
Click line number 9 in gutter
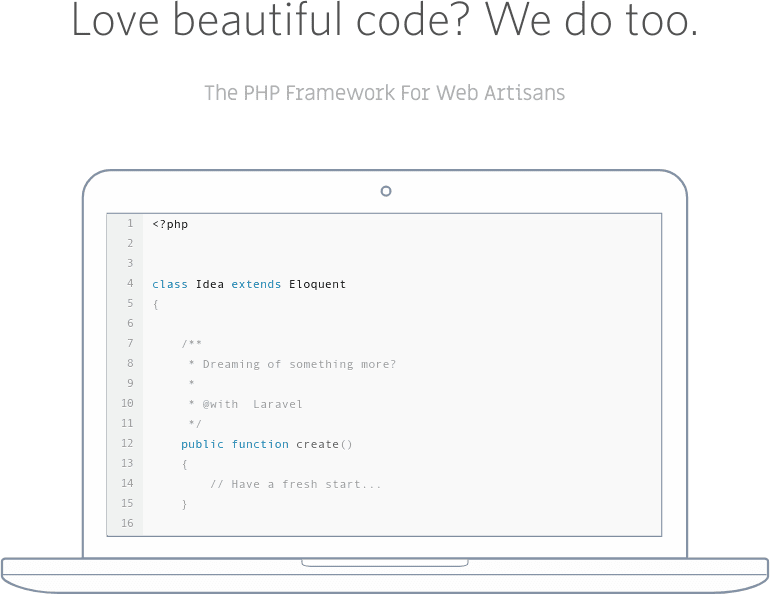(130, 383)
